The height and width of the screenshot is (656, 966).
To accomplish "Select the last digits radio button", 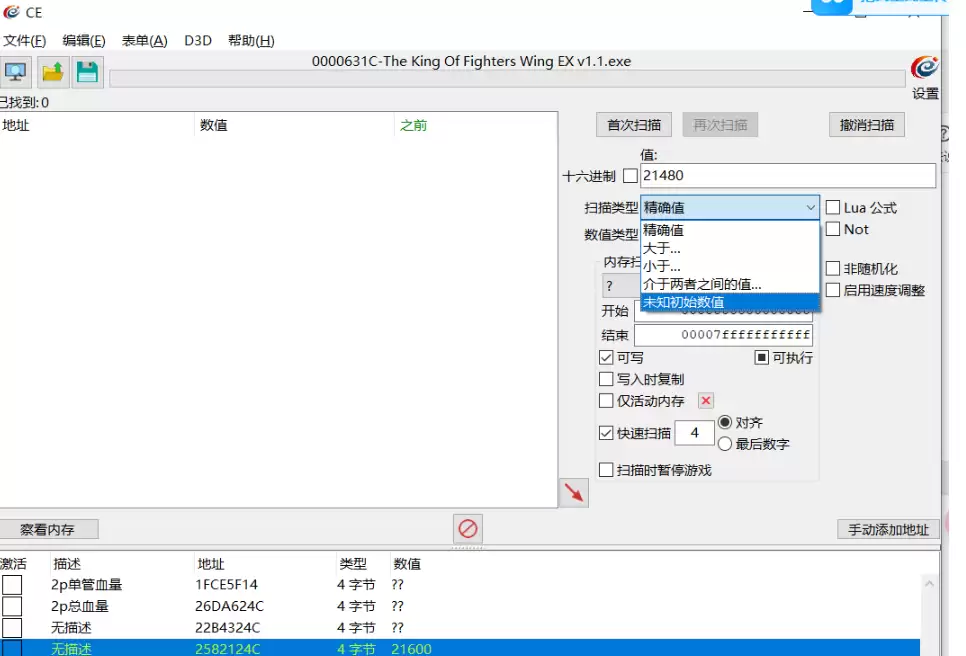I will (725, 444).
